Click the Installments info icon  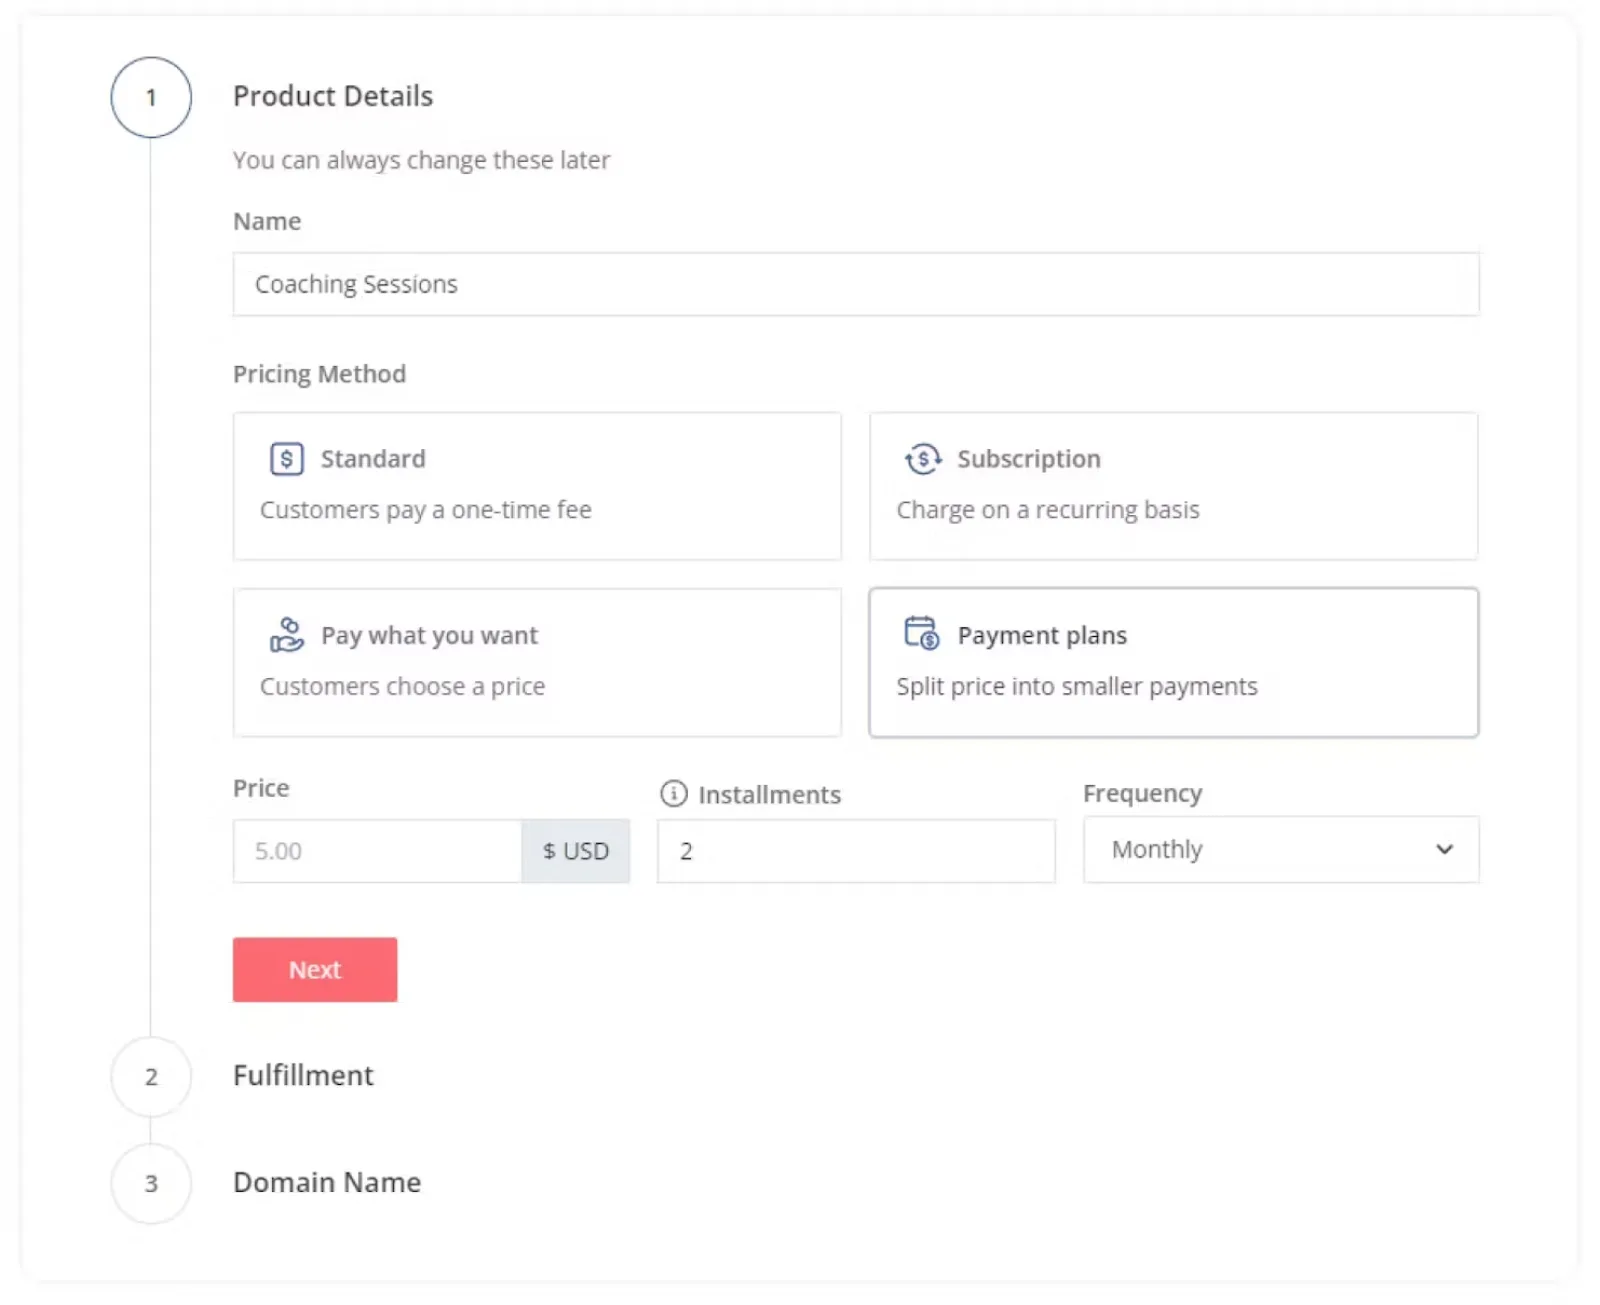pos(674,794)
